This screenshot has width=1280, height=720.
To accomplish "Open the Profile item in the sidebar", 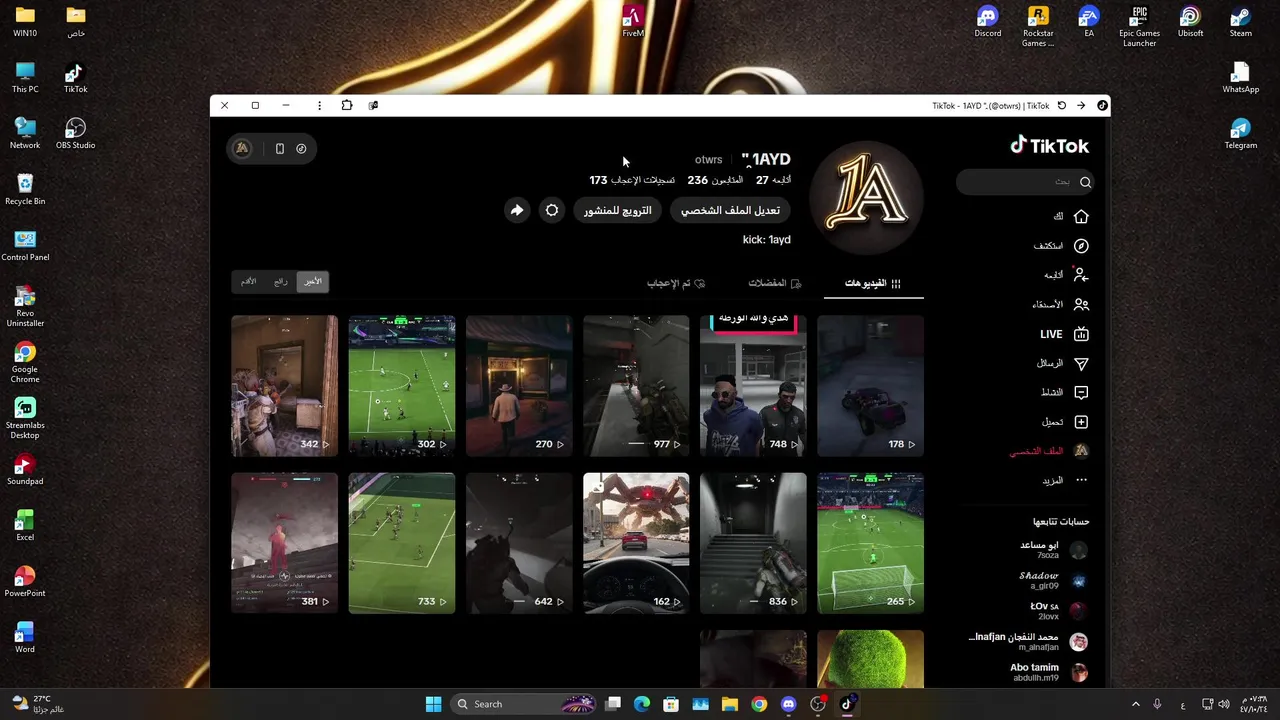I will click(1048, 451).
